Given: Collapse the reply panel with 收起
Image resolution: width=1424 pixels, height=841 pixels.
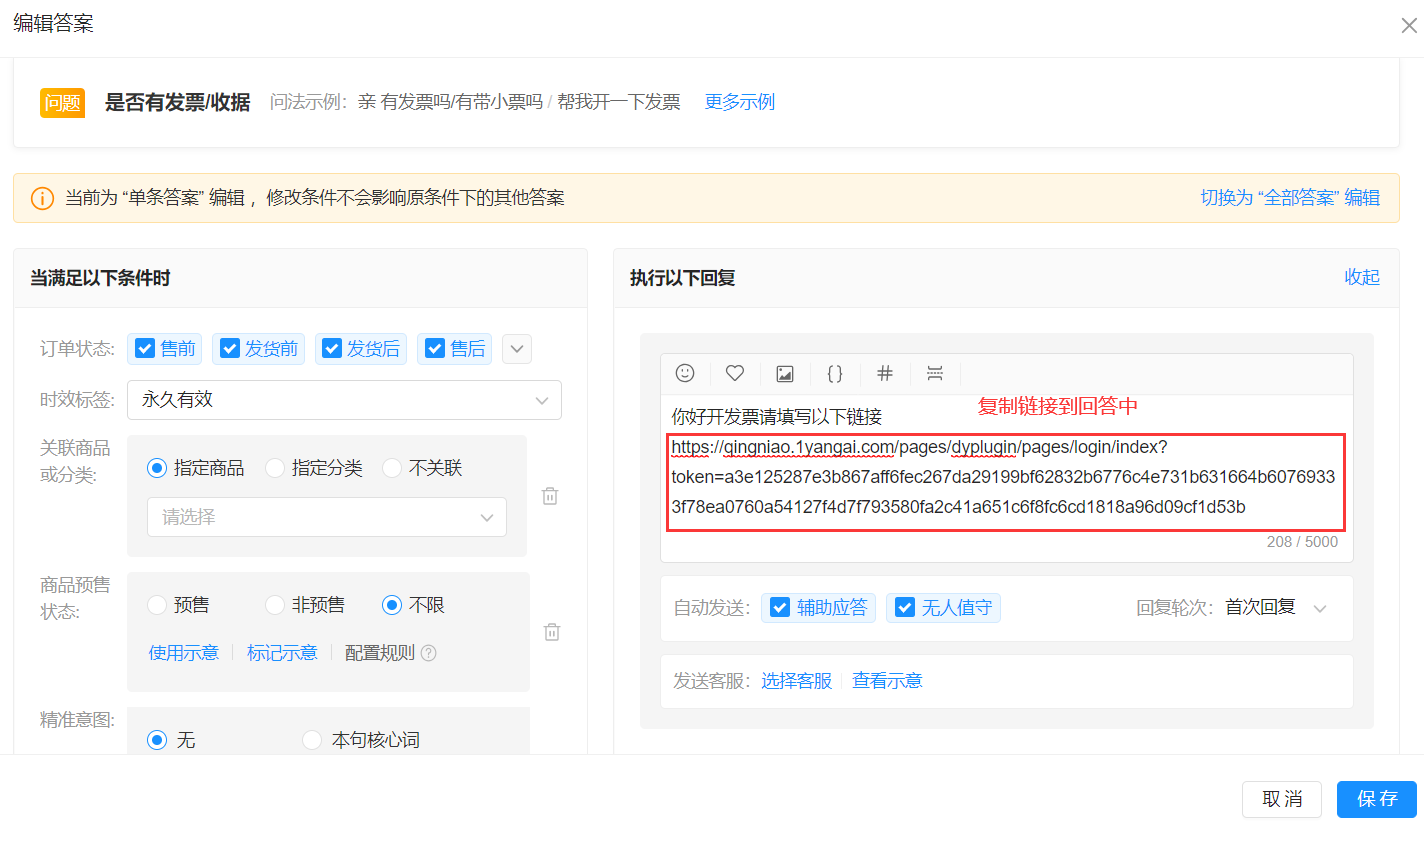Looking at the screenshot, I should coord(1362,277).
